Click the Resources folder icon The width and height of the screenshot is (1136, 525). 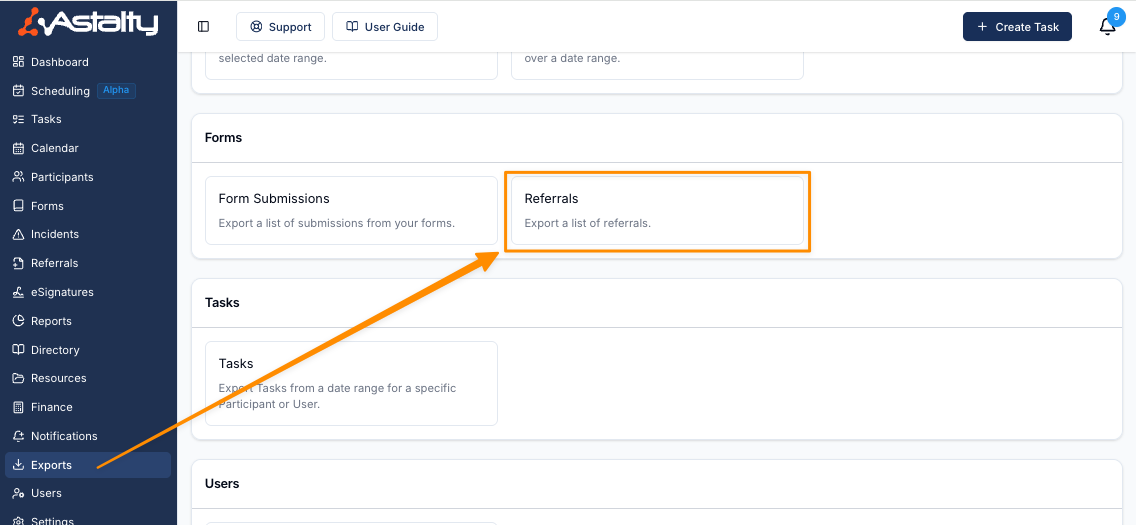[x=18, y=378]
